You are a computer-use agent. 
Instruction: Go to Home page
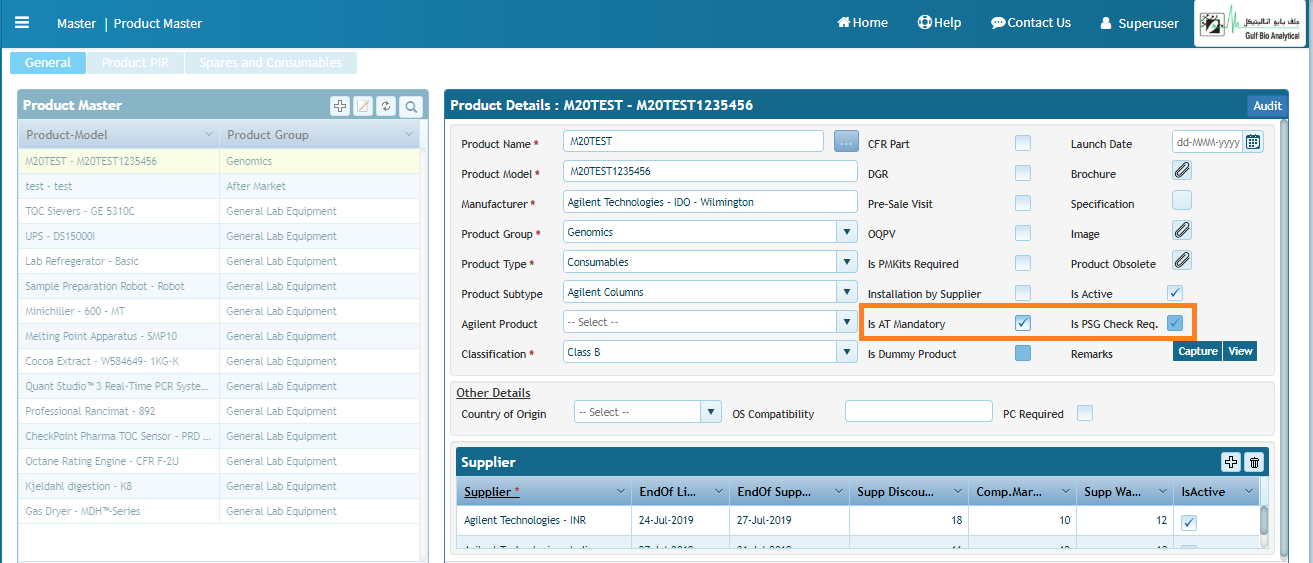point(862,23)
